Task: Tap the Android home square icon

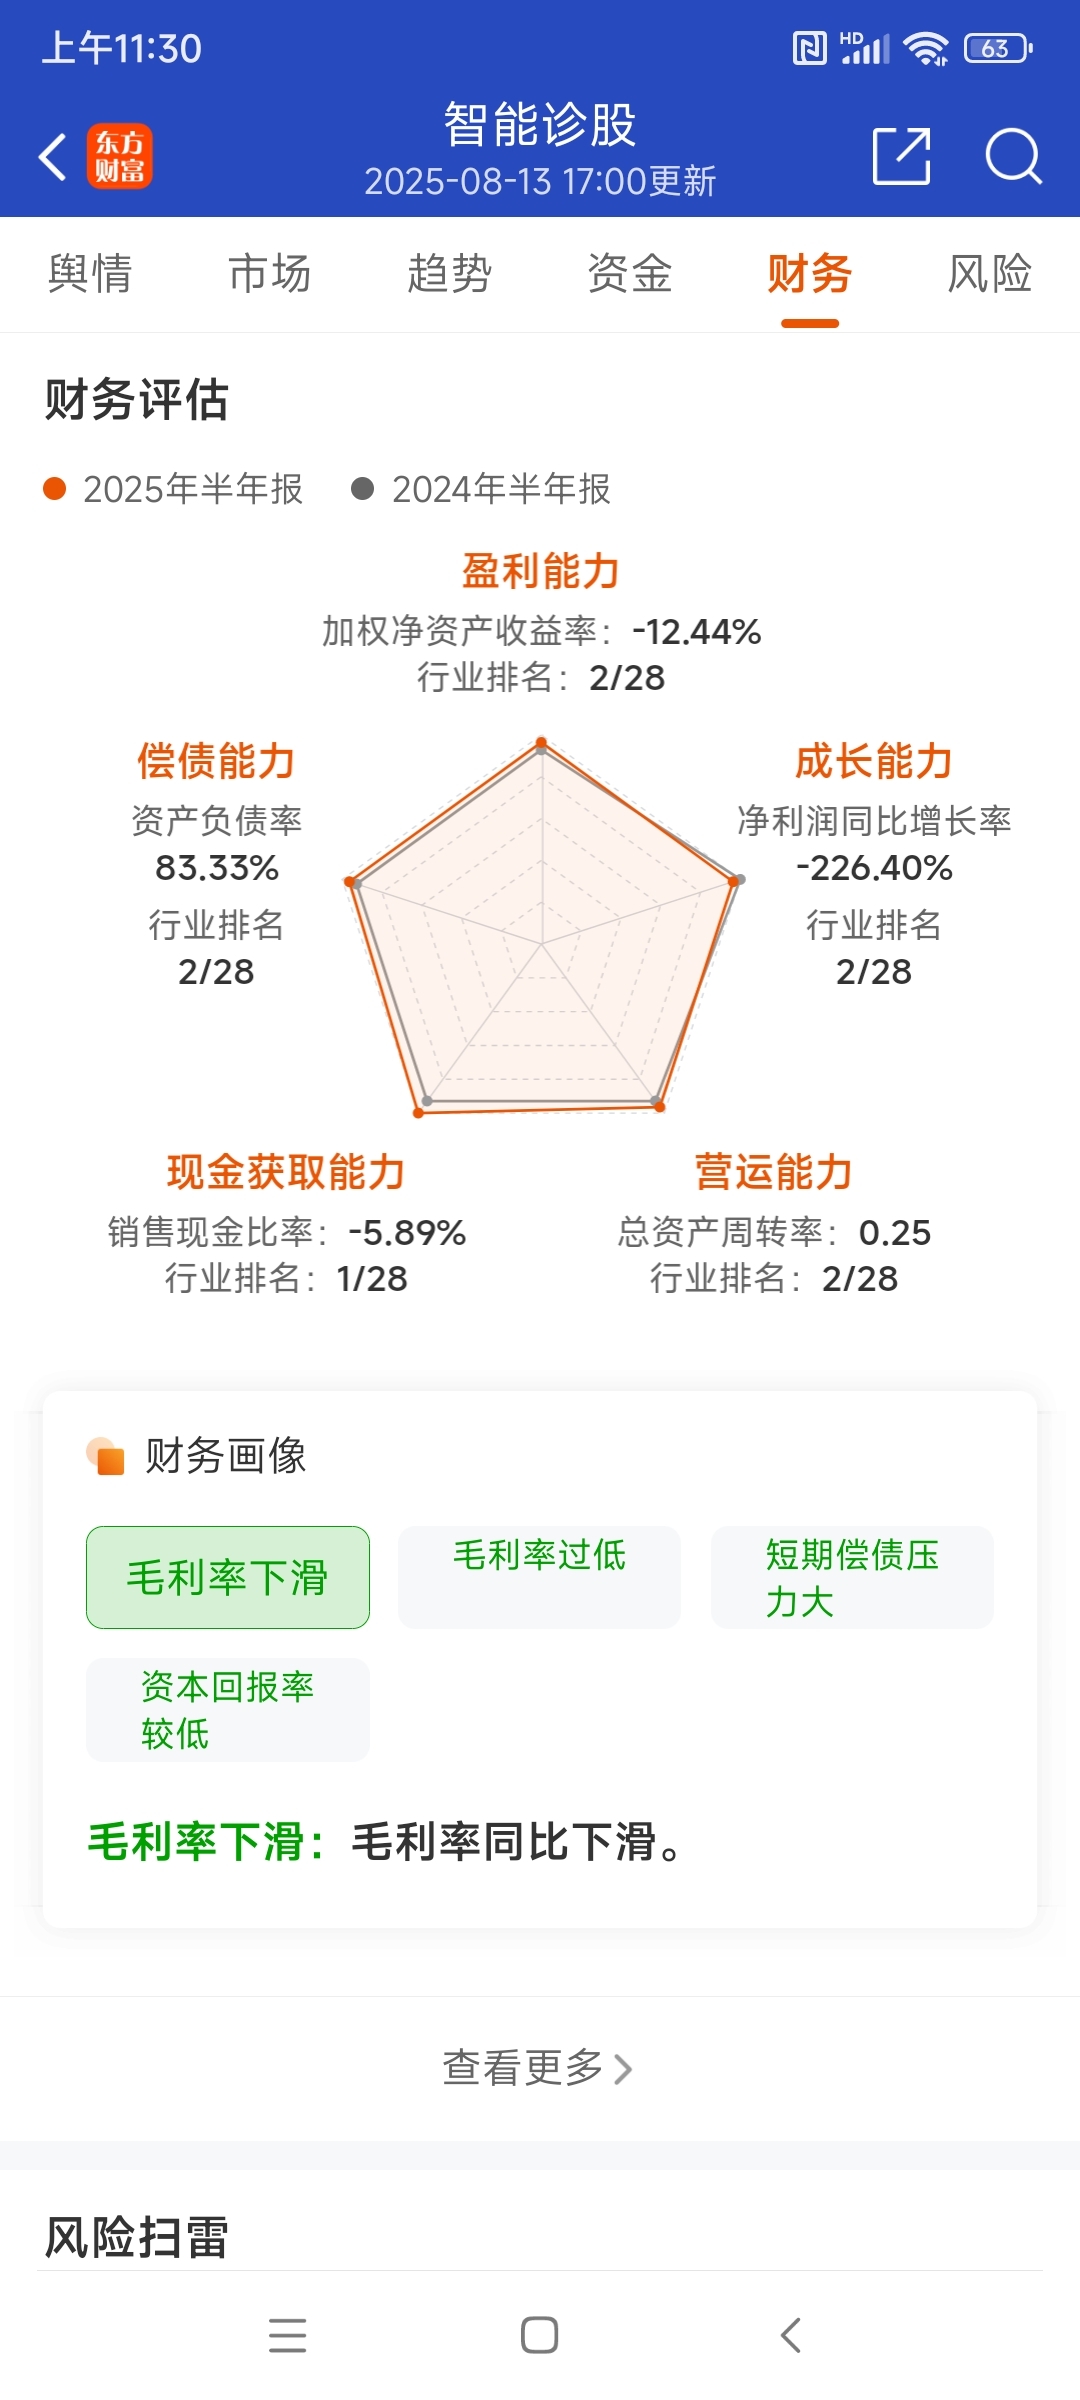Action: 540,2335
